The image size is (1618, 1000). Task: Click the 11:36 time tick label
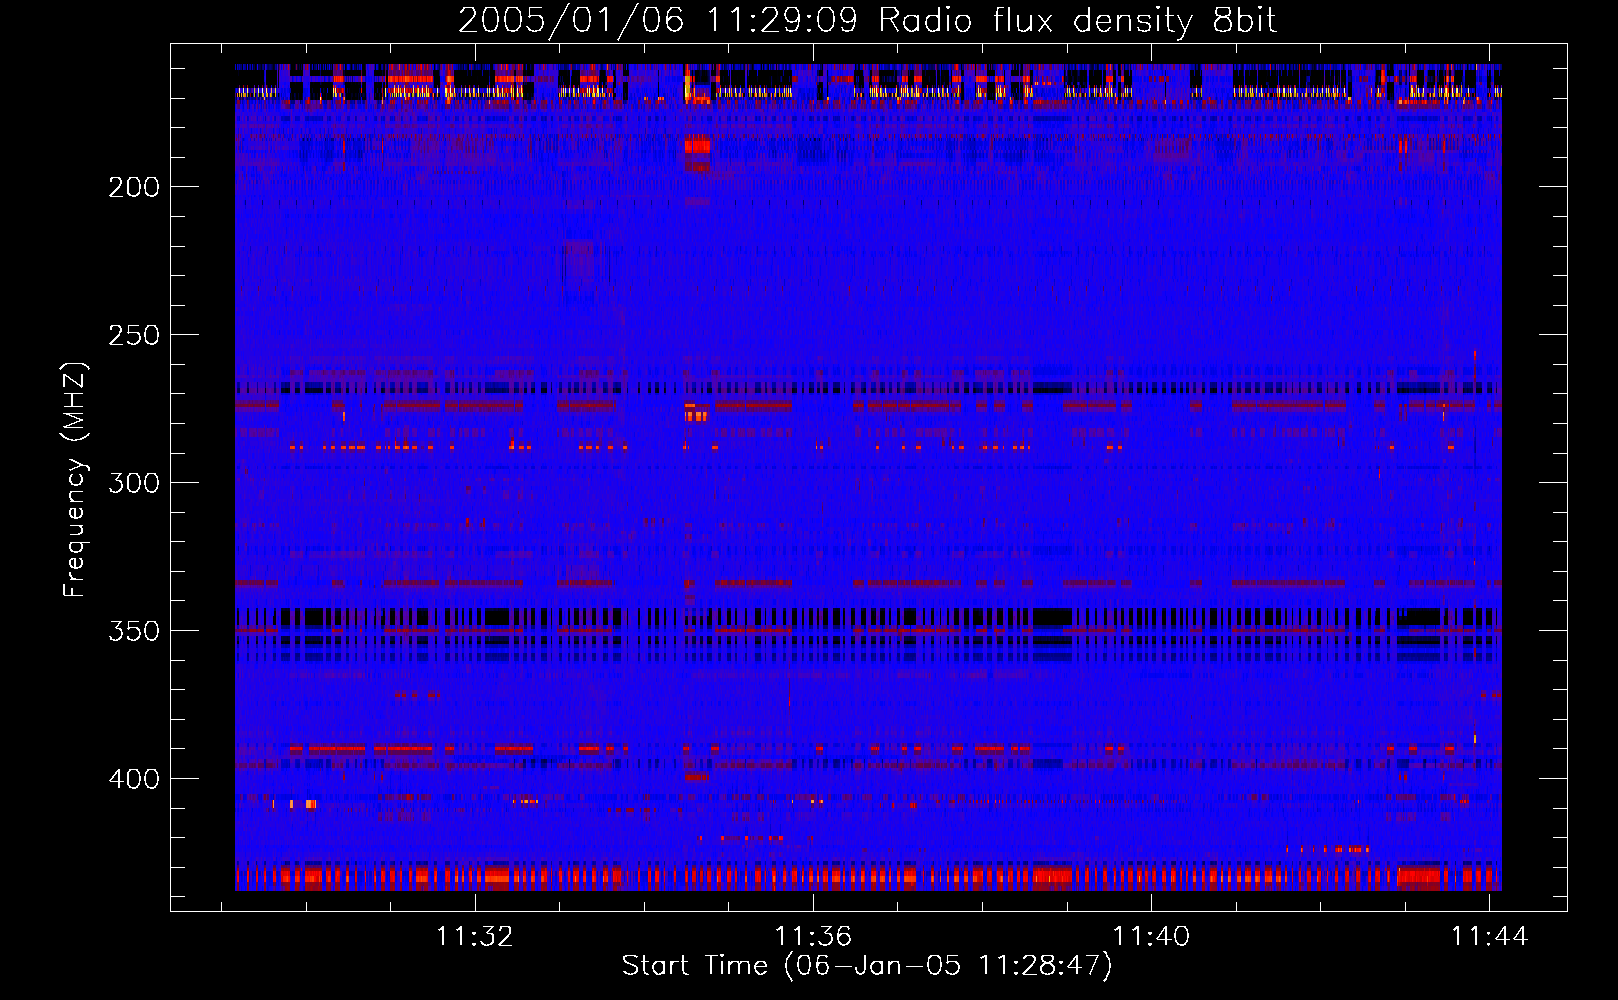pos(813,936)
